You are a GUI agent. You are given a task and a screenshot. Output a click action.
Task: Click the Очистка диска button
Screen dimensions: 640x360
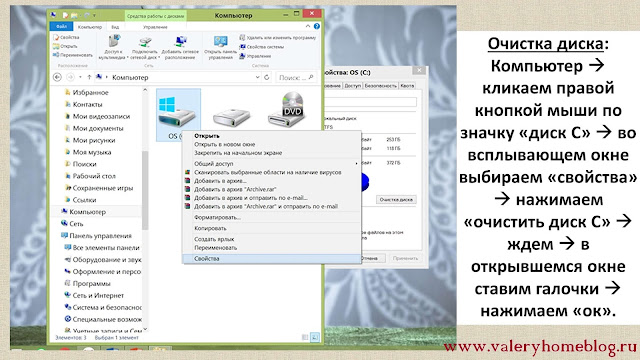pos(396,200)
